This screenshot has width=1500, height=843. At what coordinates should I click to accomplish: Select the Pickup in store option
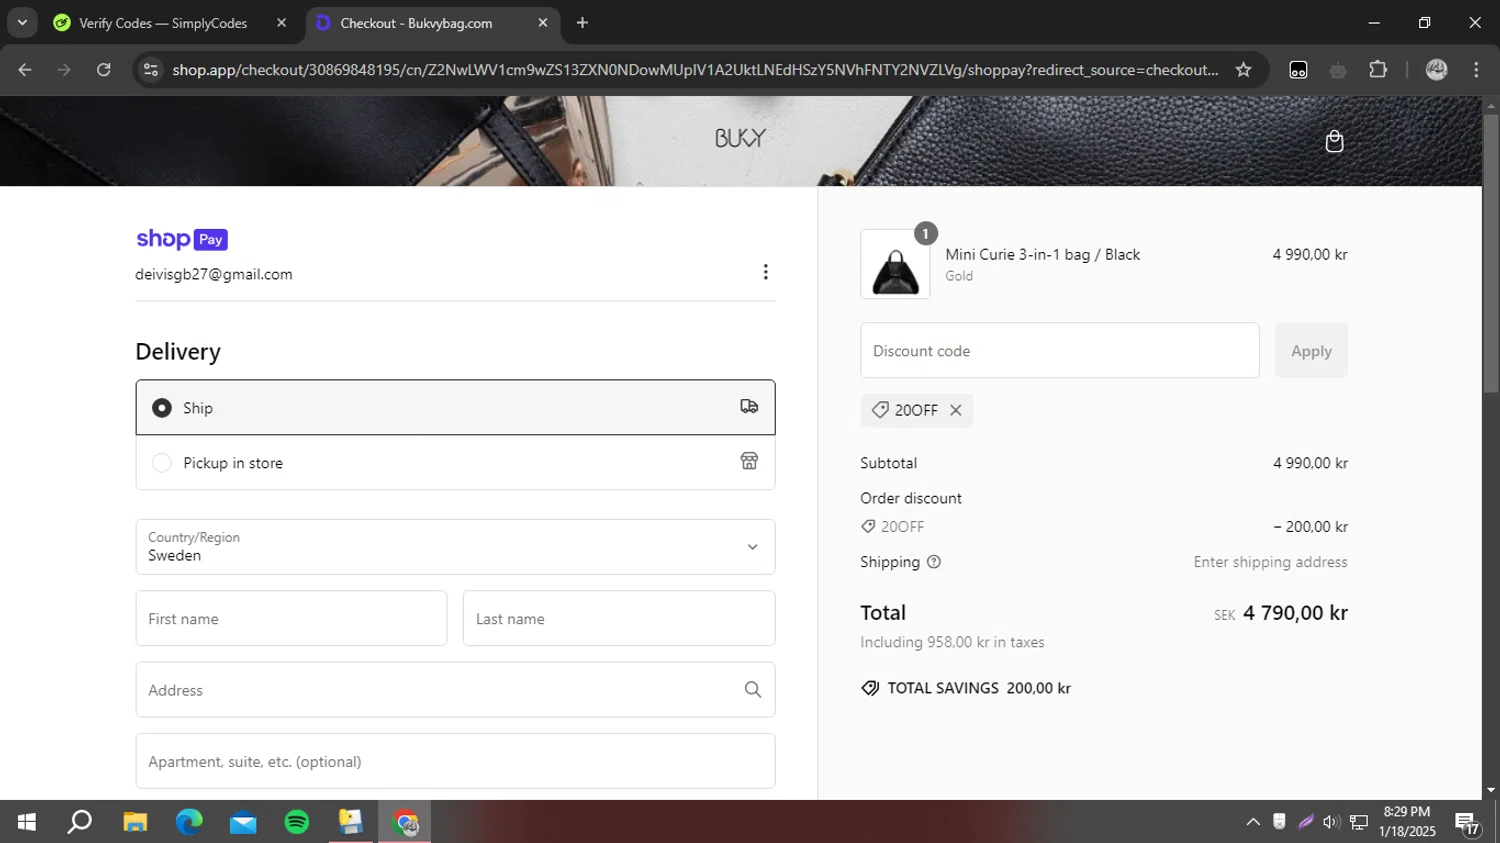coord(455,462)
